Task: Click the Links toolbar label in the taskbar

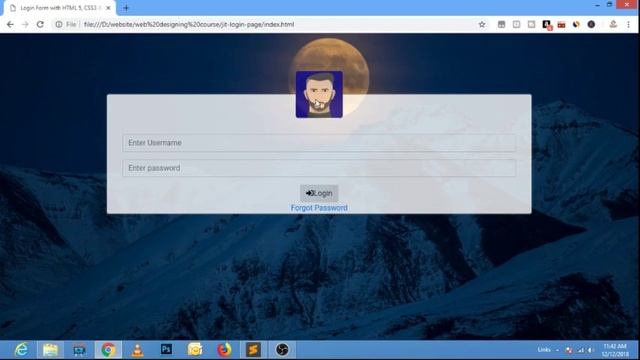Action: pyautogui.click(x=544, y=350)
